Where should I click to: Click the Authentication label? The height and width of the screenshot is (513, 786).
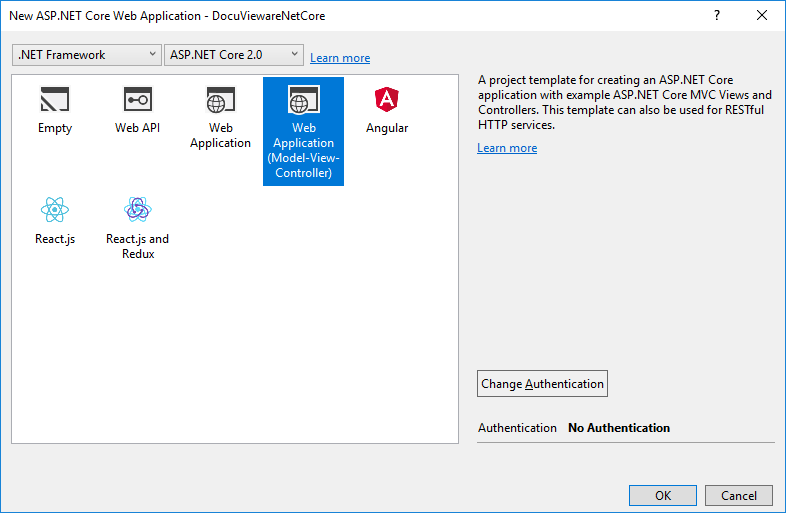click(x=517, y=428)
